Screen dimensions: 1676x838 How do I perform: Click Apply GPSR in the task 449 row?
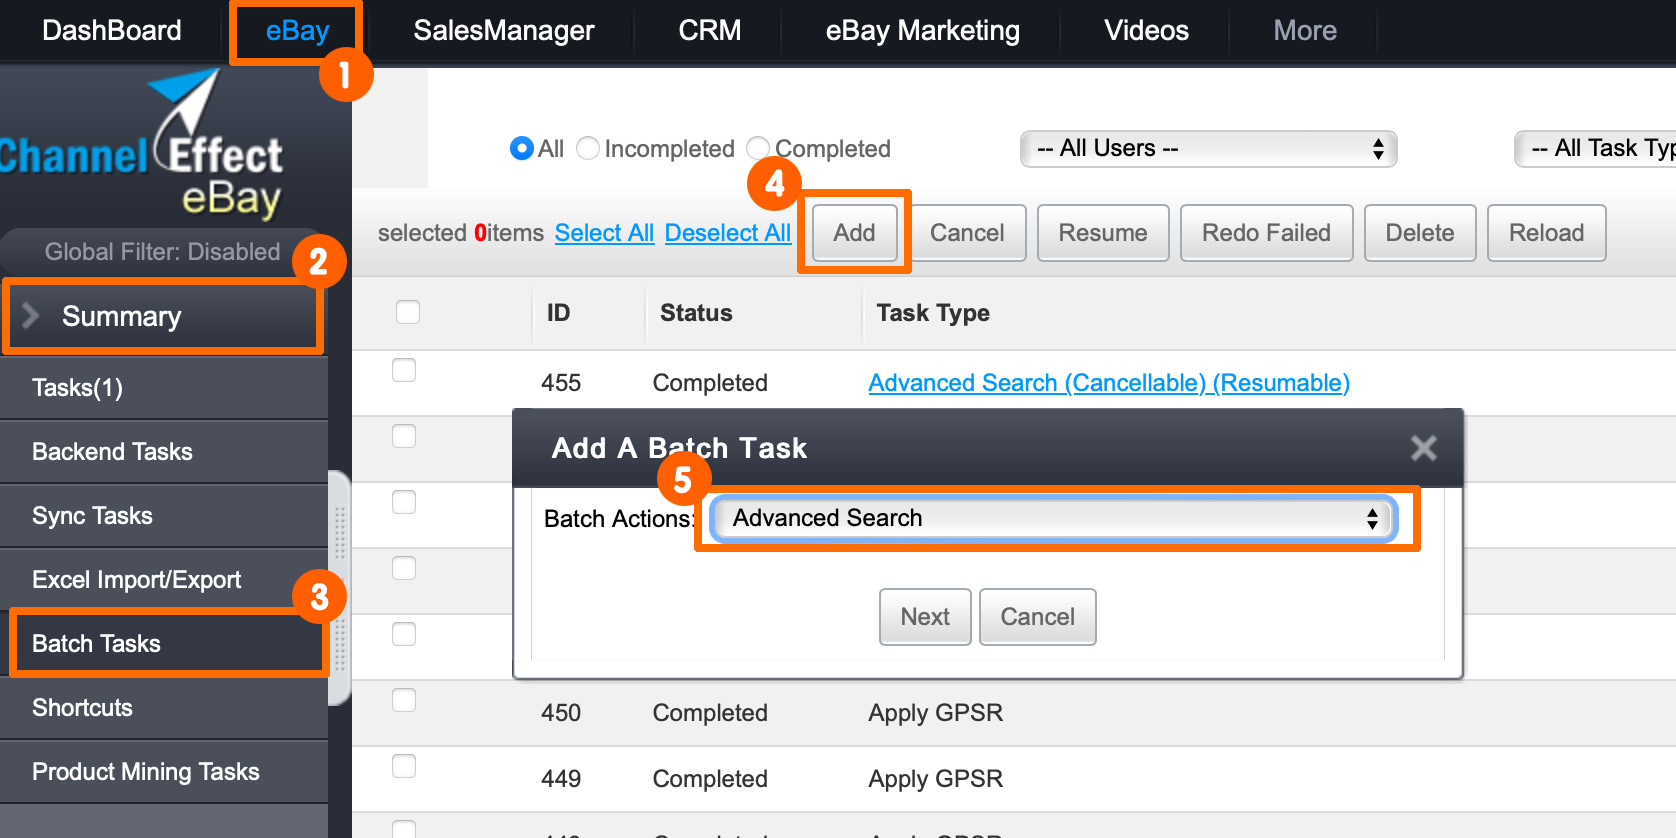click(x=935, y=779)
